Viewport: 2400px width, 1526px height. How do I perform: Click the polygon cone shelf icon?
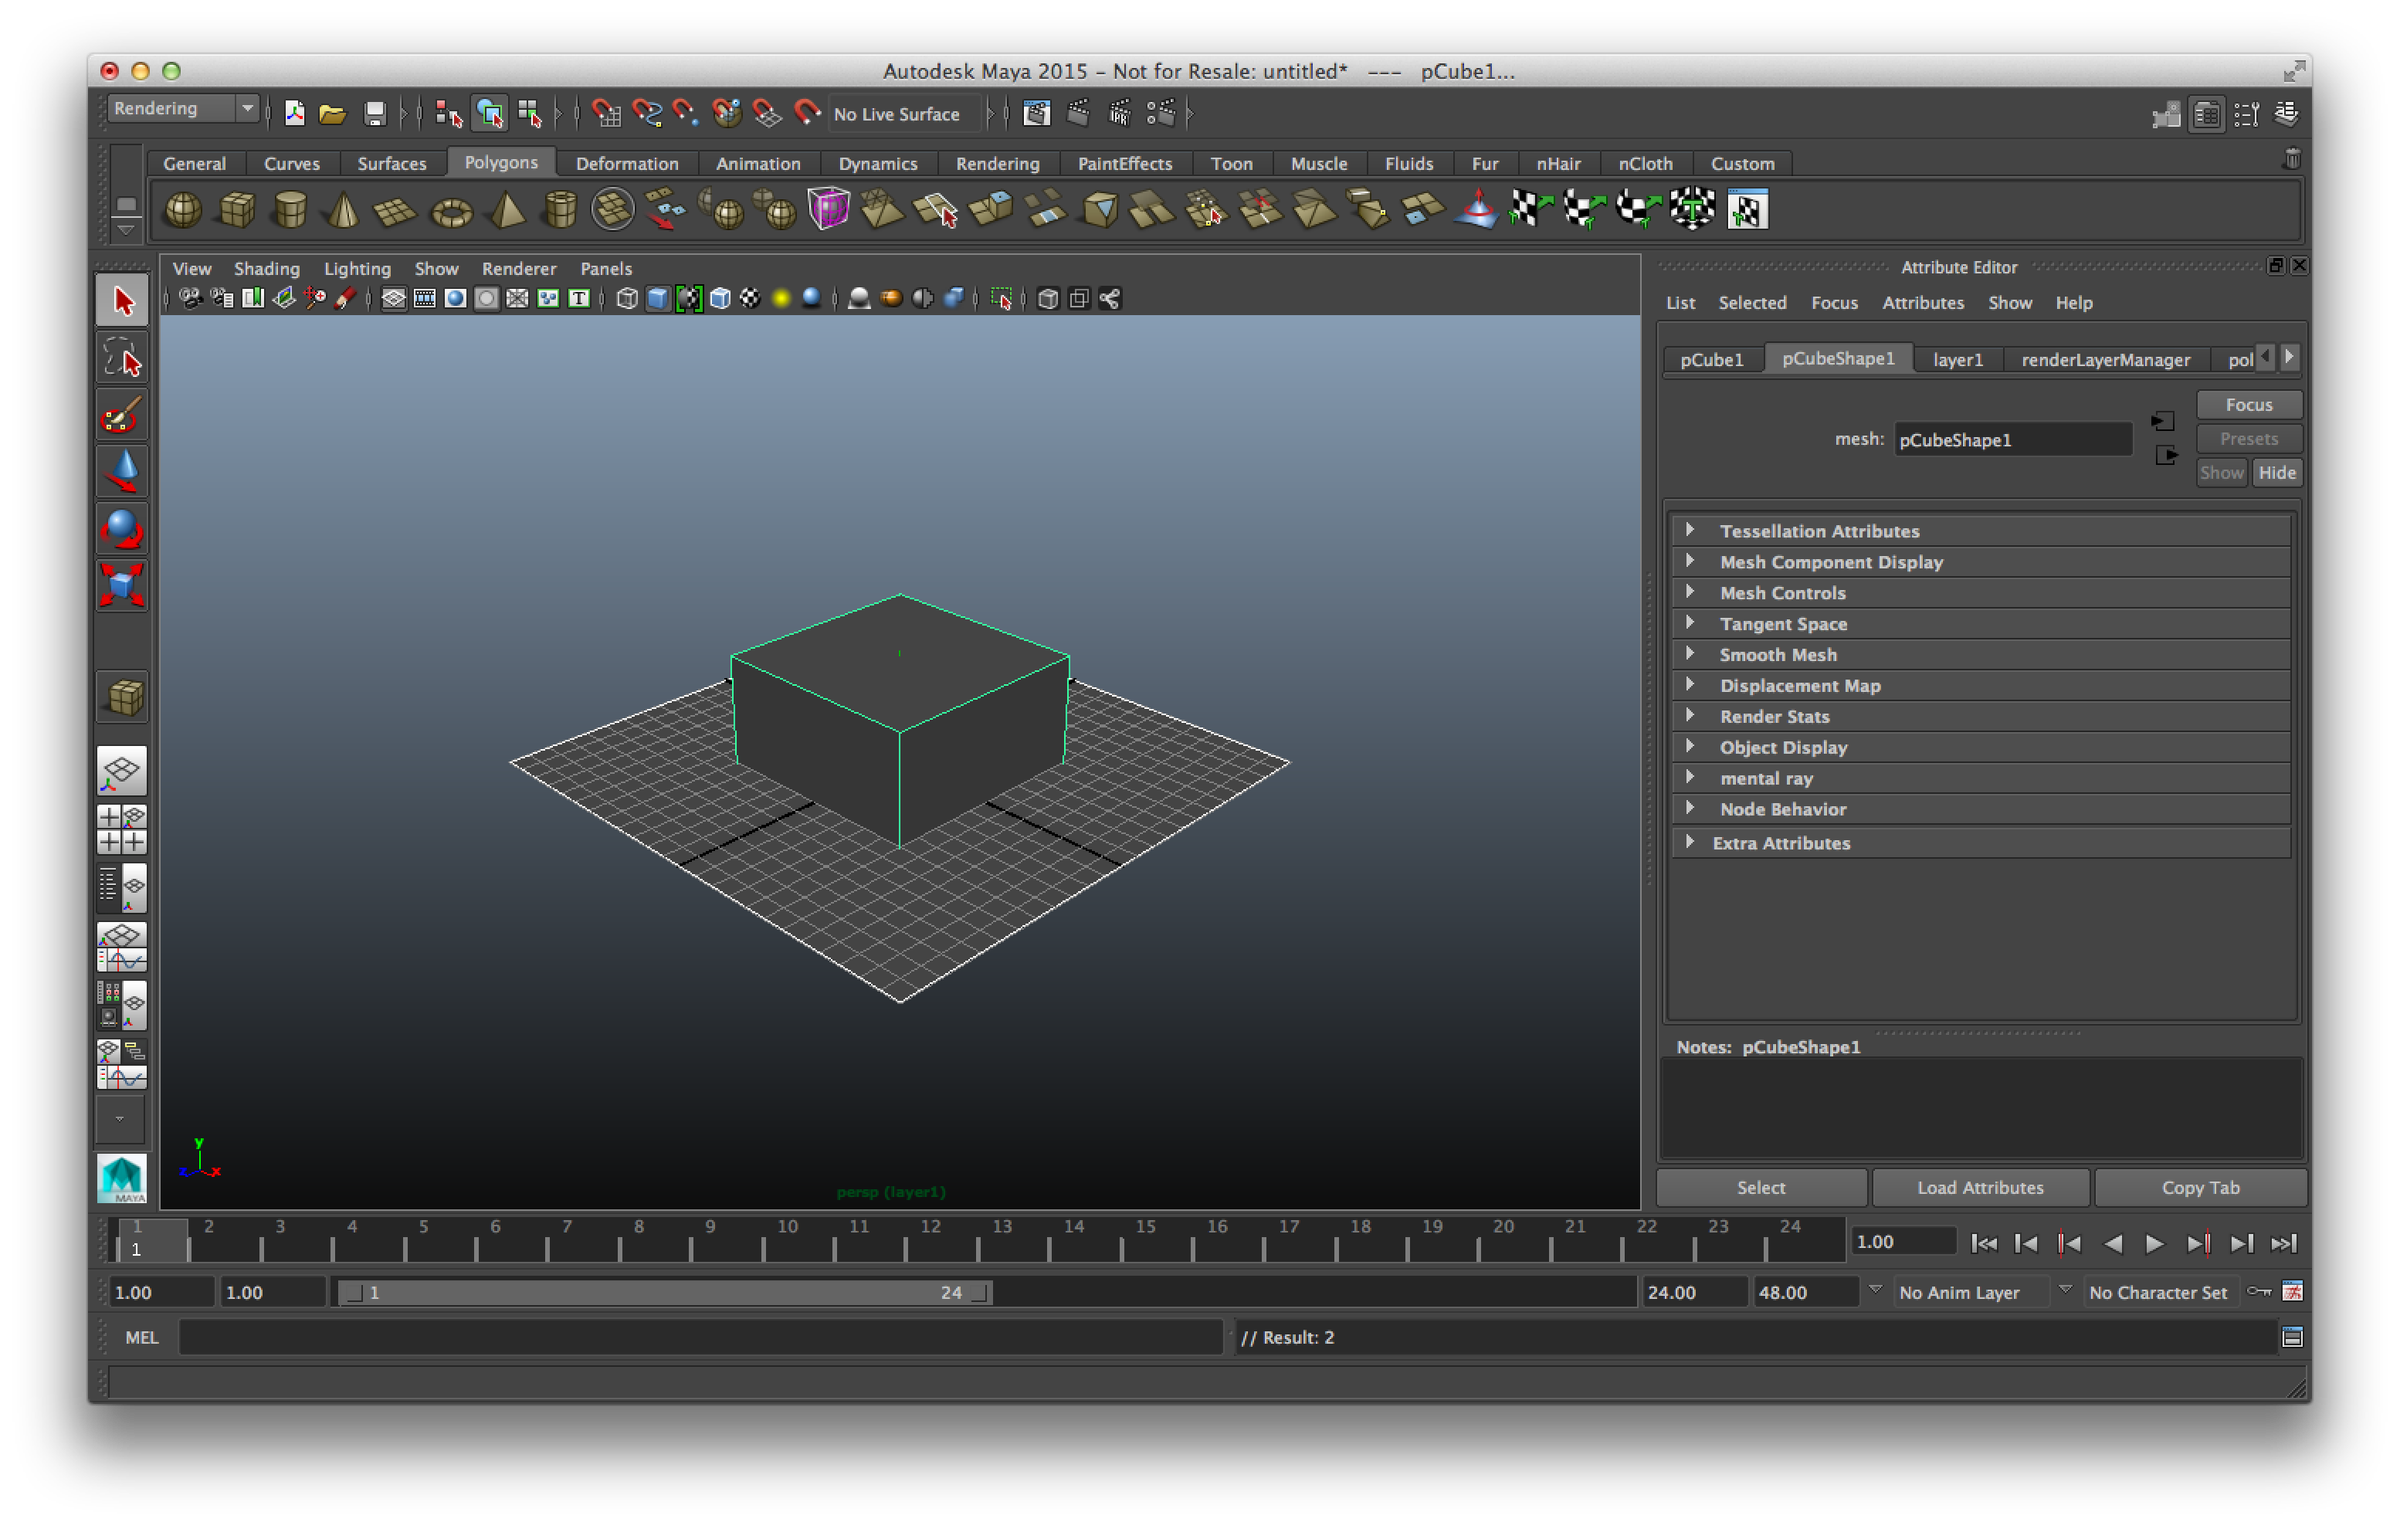pos(343,211)
